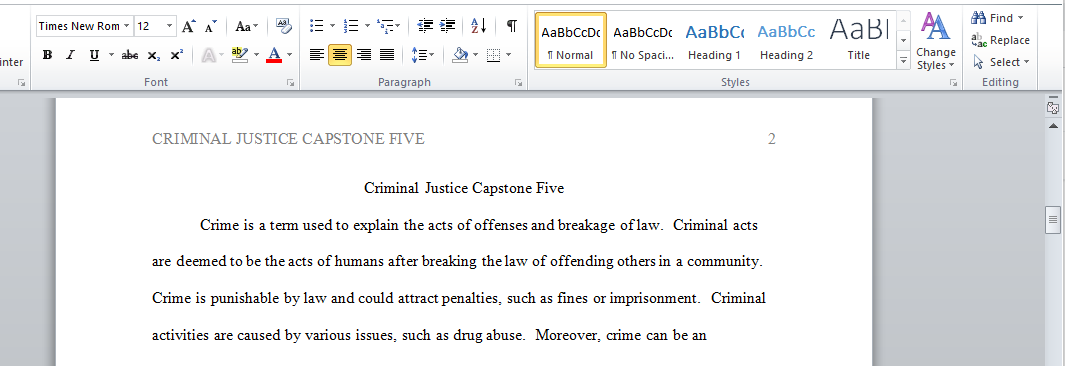The width and height of the screenshot is (1065, 366).
Task: Click header text 'CRIMINAL JUSTICE CAPSTONE FIVE'
Action: [x=288, y=139]
